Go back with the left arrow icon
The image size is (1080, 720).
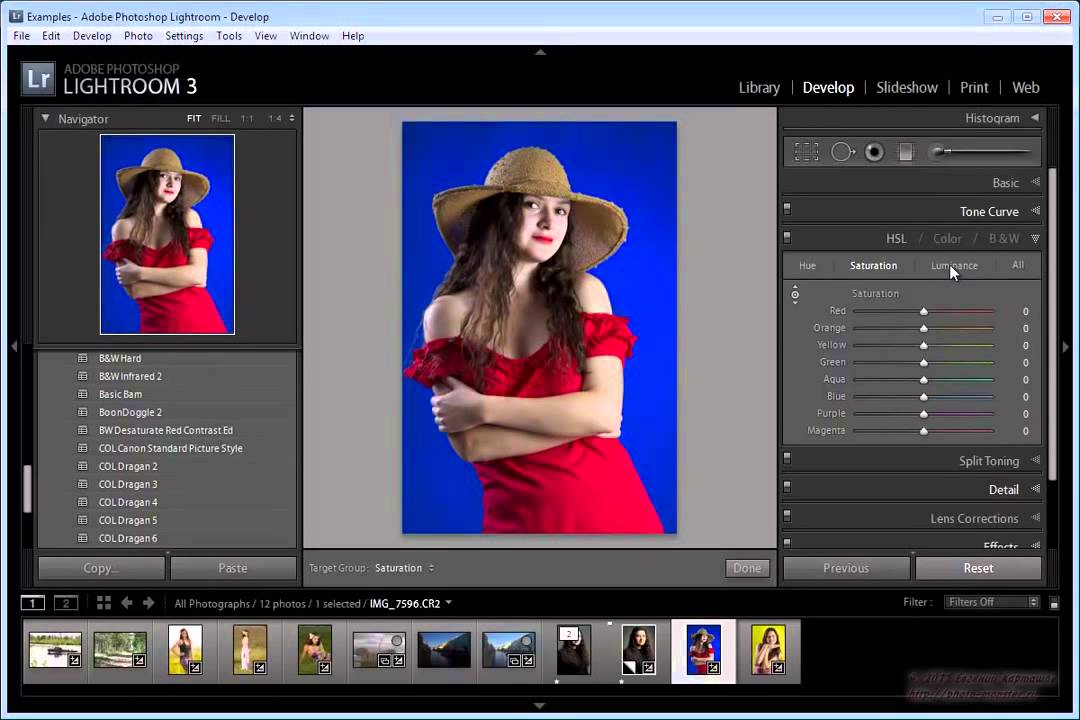[x=127, y=603]
